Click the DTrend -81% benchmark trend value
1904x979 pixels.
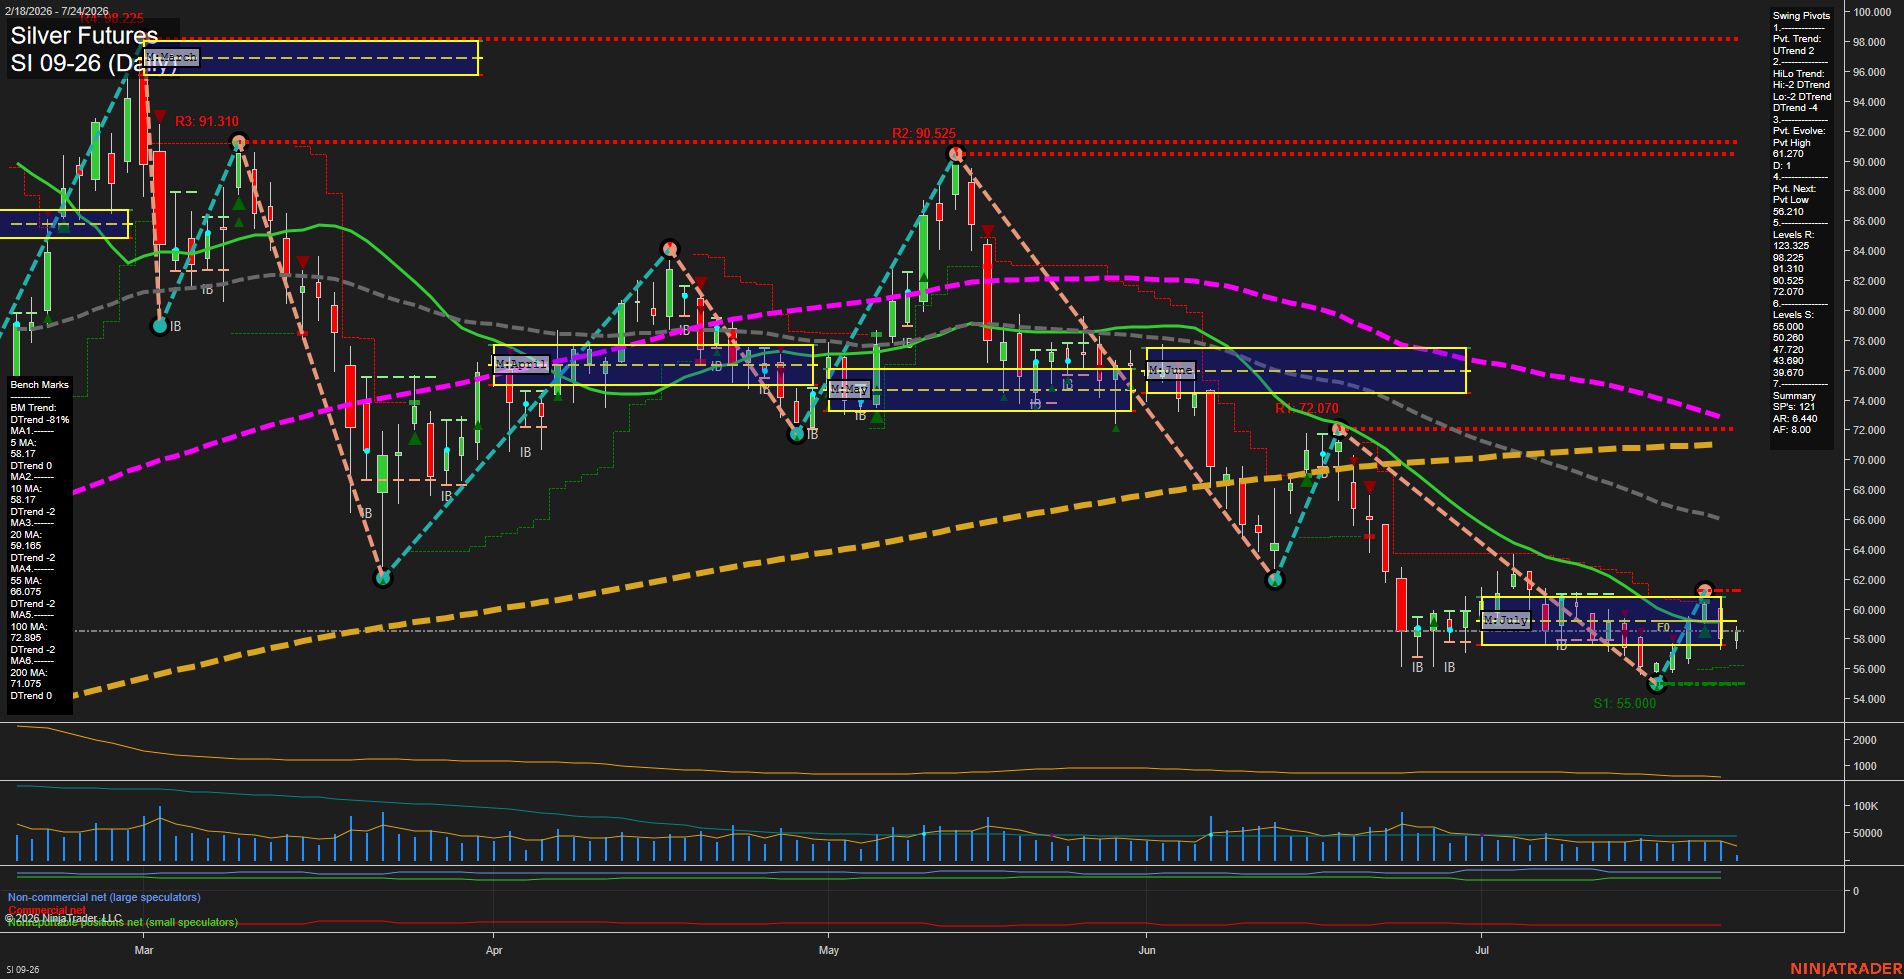click(x=40, y=419)
